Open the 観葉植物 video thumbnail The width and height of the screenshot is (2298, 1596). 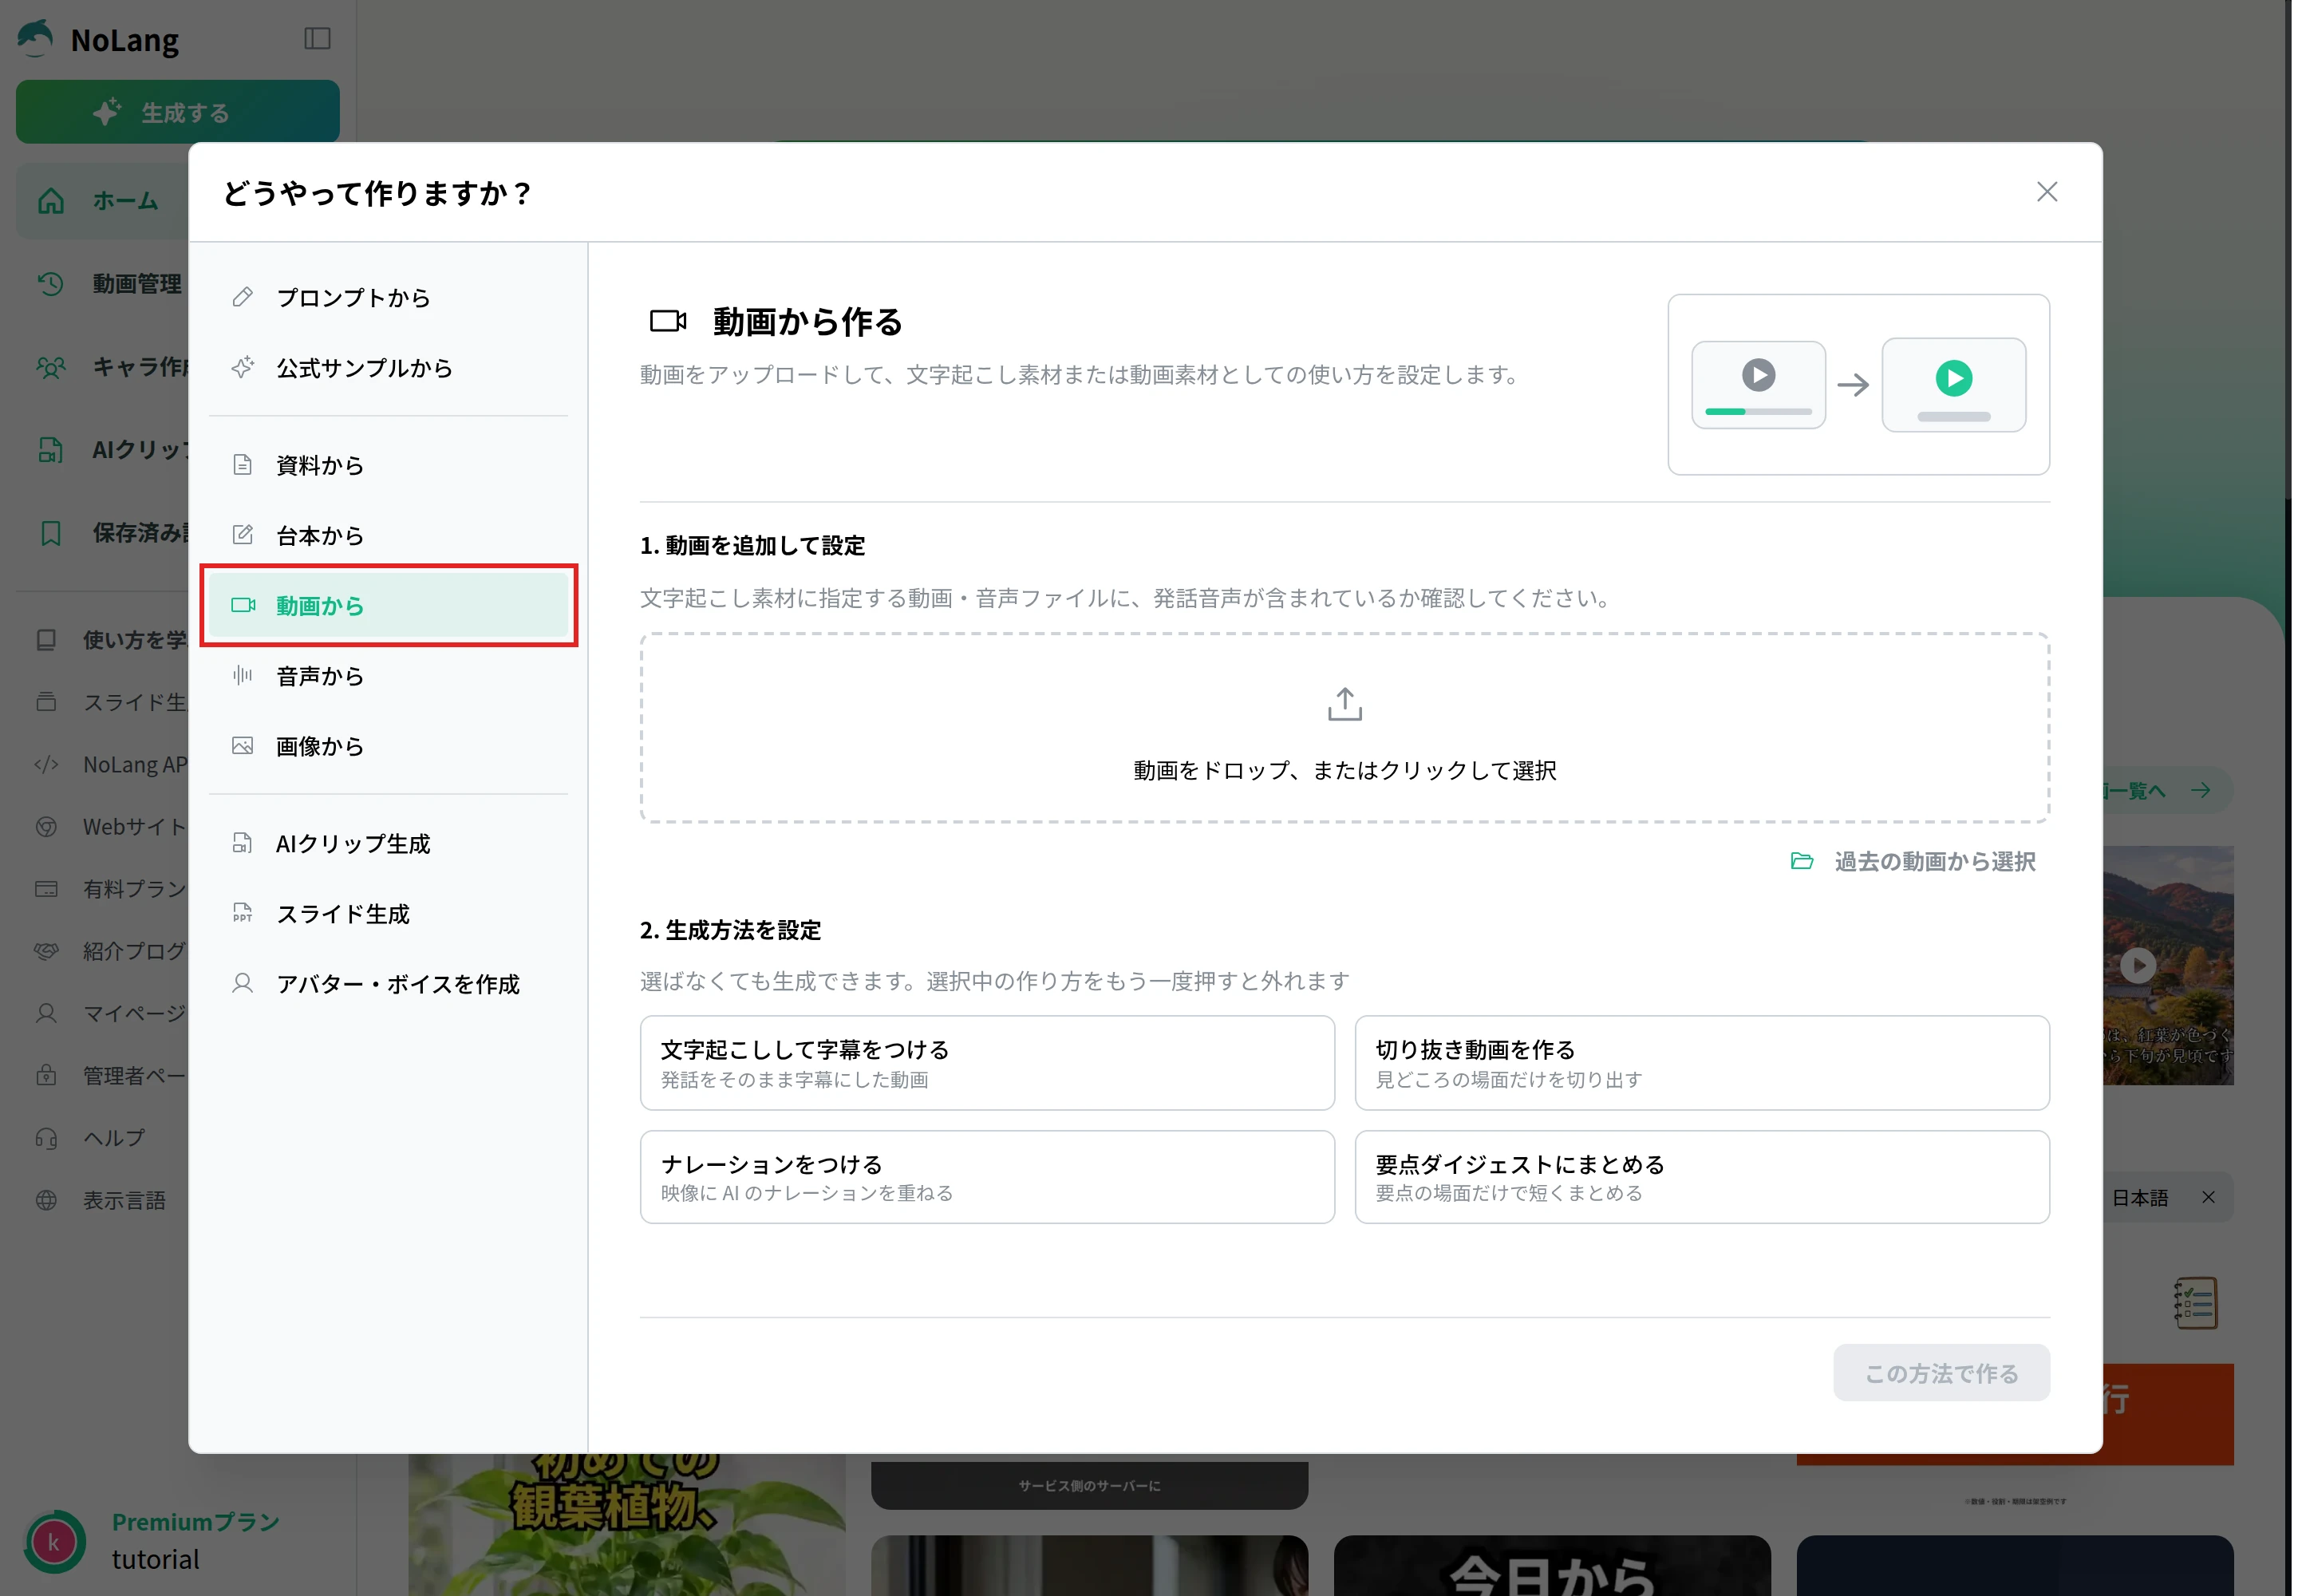tap(627, 1526)
